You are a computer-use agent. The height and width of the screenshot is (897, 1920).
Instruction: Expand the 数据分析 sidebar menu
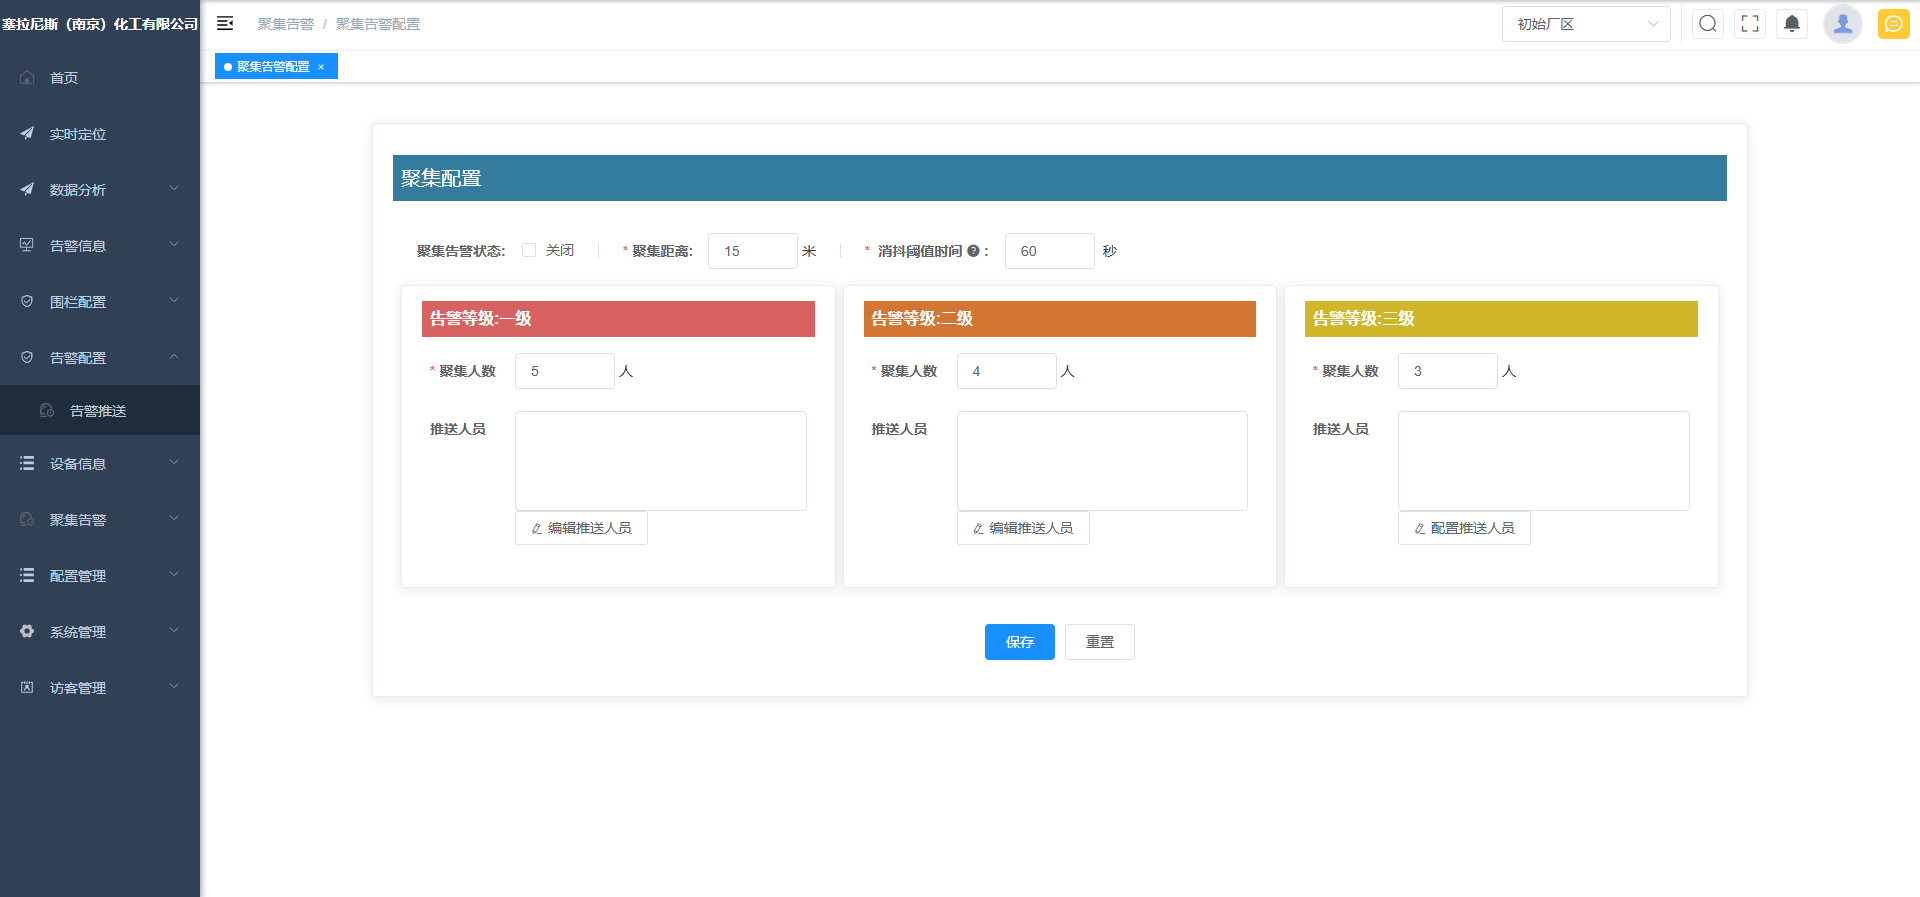click(x=100, y=190)
